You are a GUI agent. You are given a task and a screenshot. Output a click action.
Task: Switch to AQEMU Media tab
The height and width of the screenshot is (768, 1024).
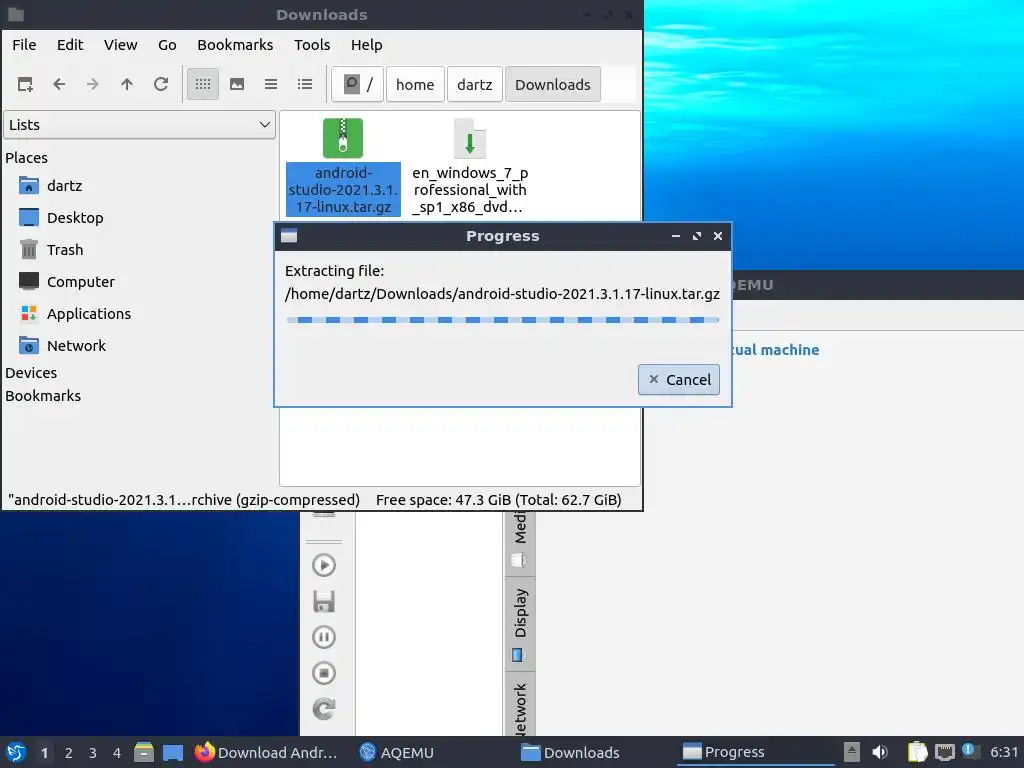point(520,543)
